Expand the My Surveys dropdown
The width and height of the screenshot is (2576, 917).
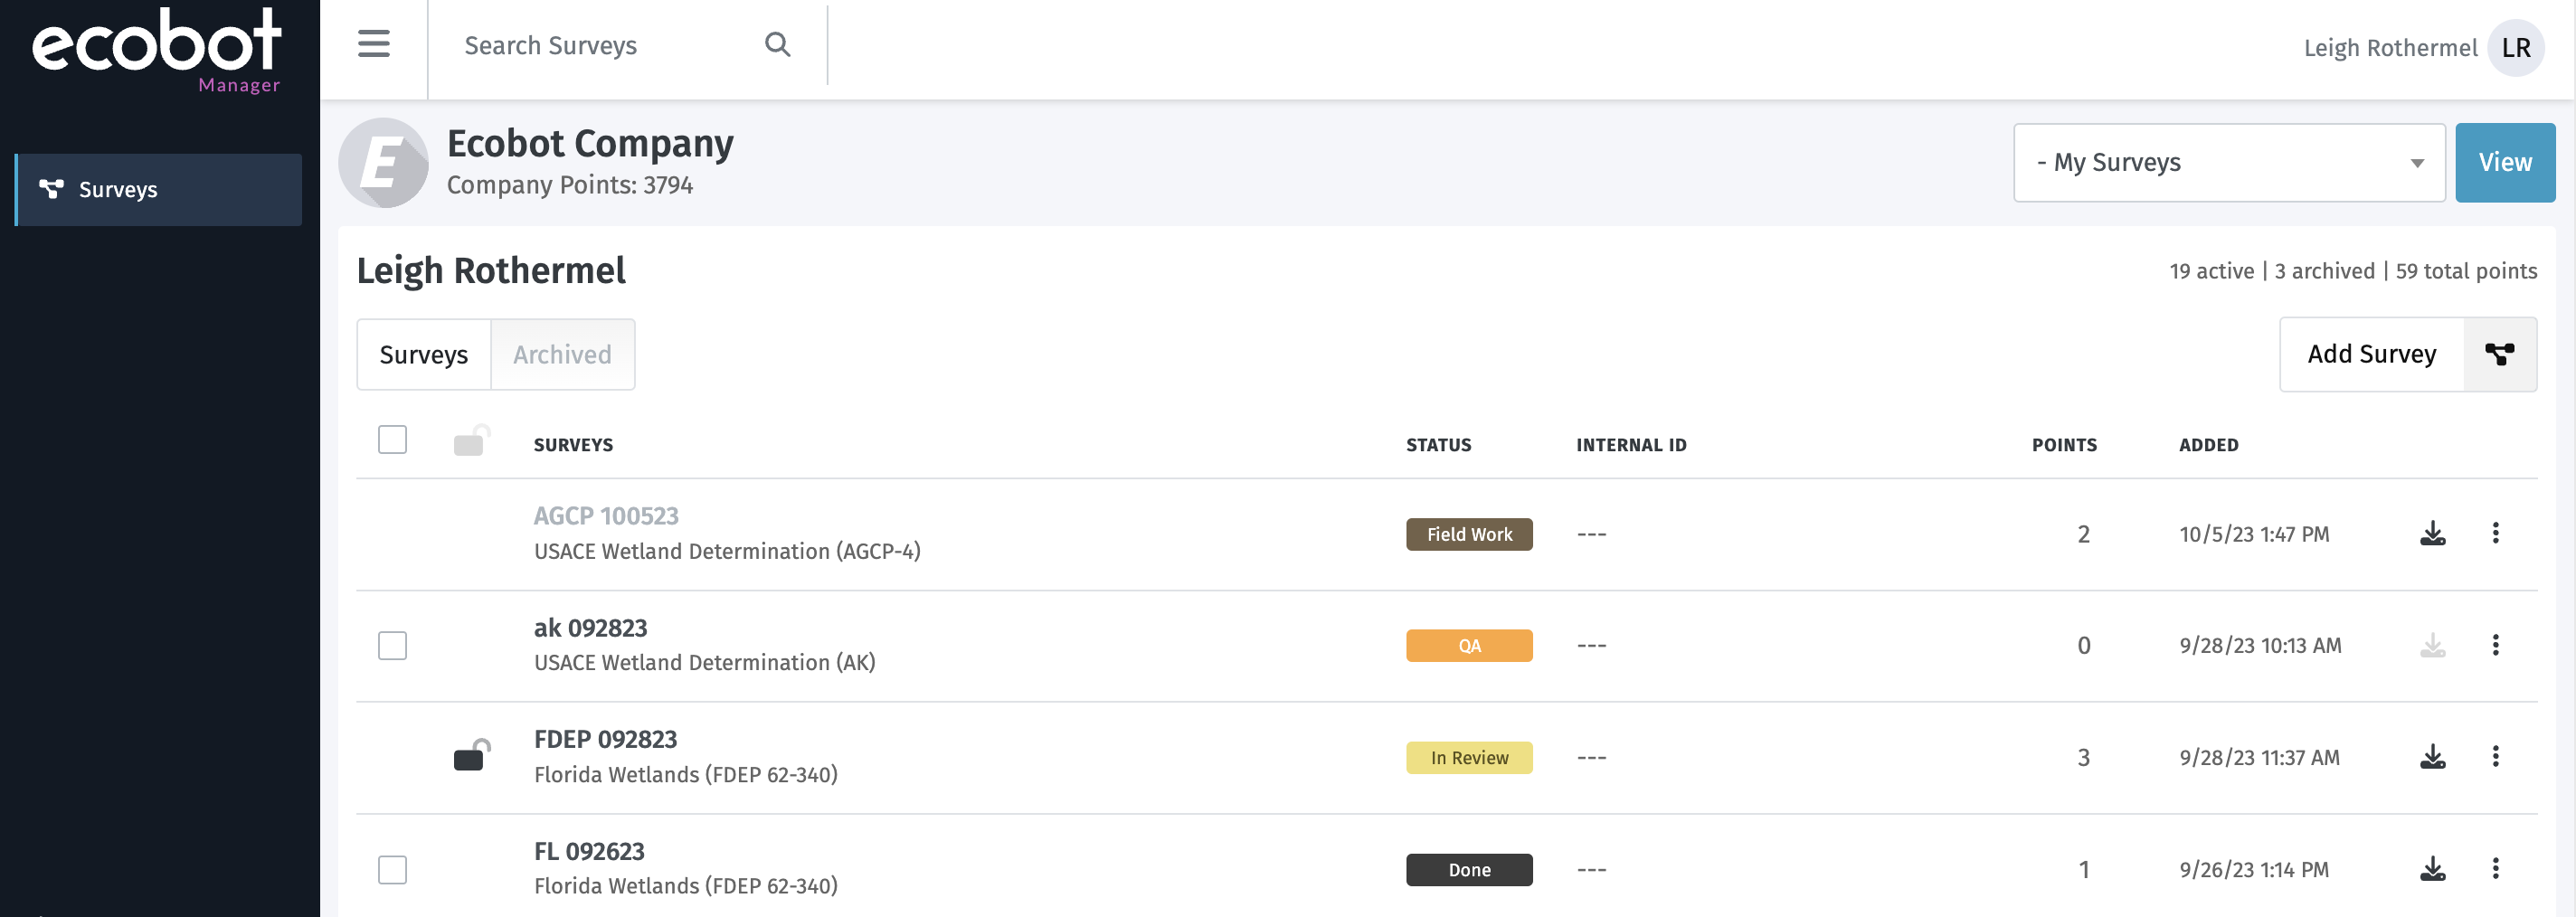2228,163
